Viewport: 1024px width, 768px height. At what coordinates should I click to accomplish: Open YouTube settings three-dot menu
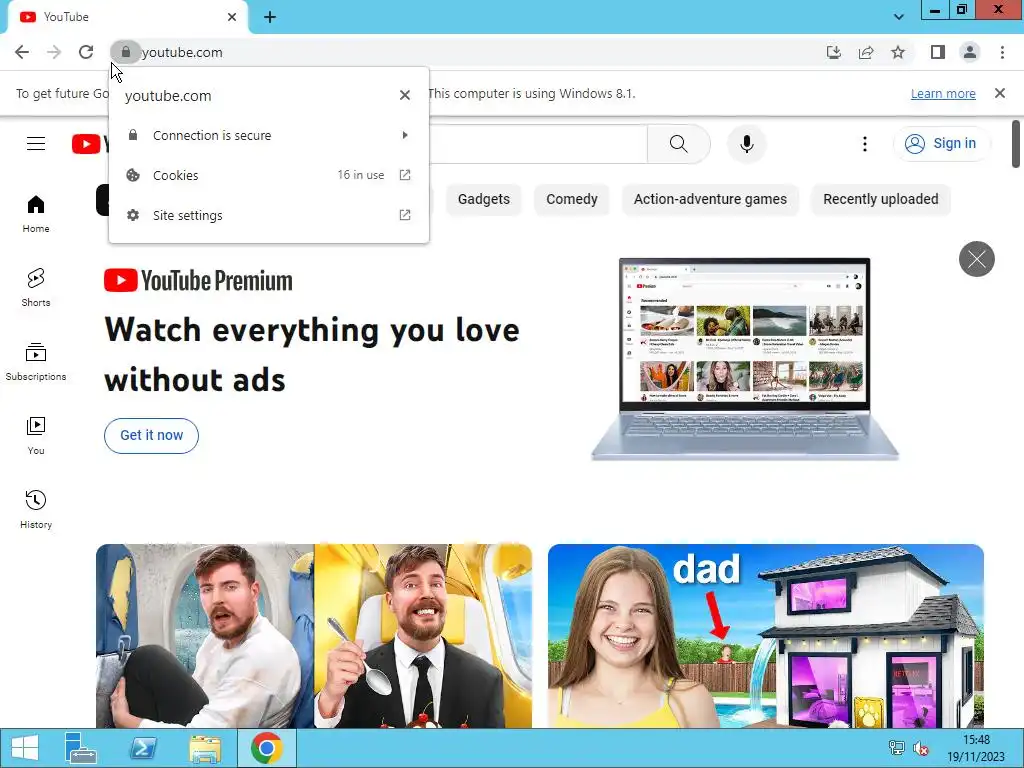click(865, 144)
